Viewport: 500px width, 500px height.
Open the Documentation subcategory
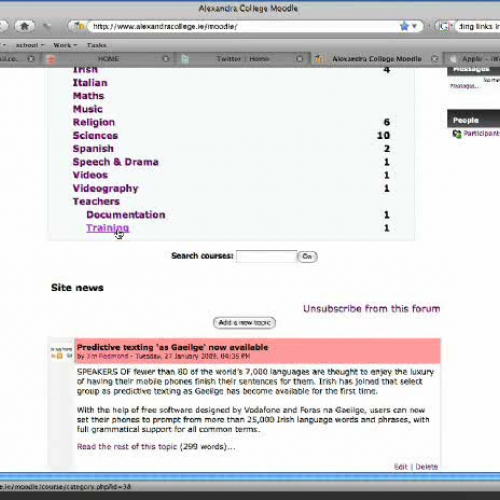pos(126,215)
